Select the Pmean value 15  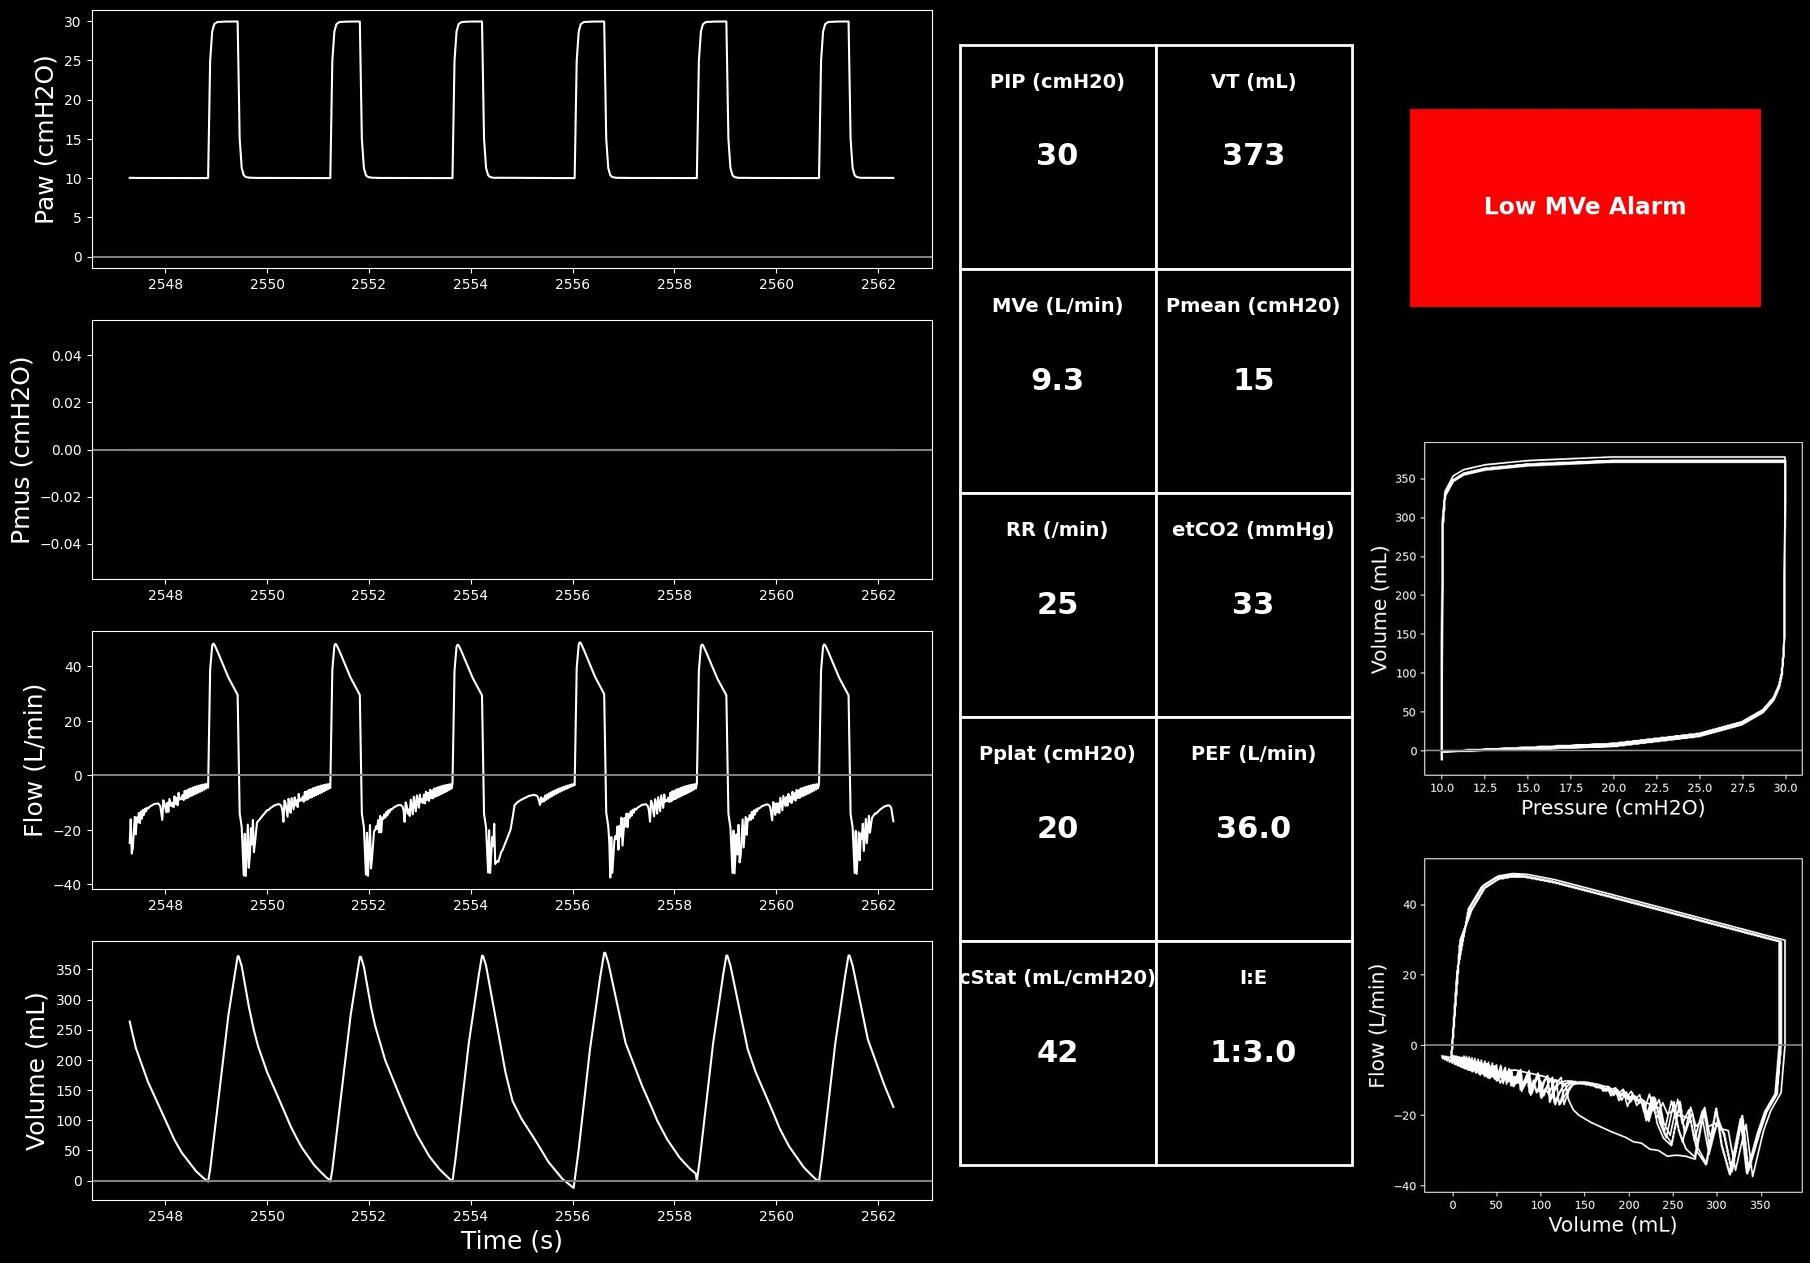1253,380
